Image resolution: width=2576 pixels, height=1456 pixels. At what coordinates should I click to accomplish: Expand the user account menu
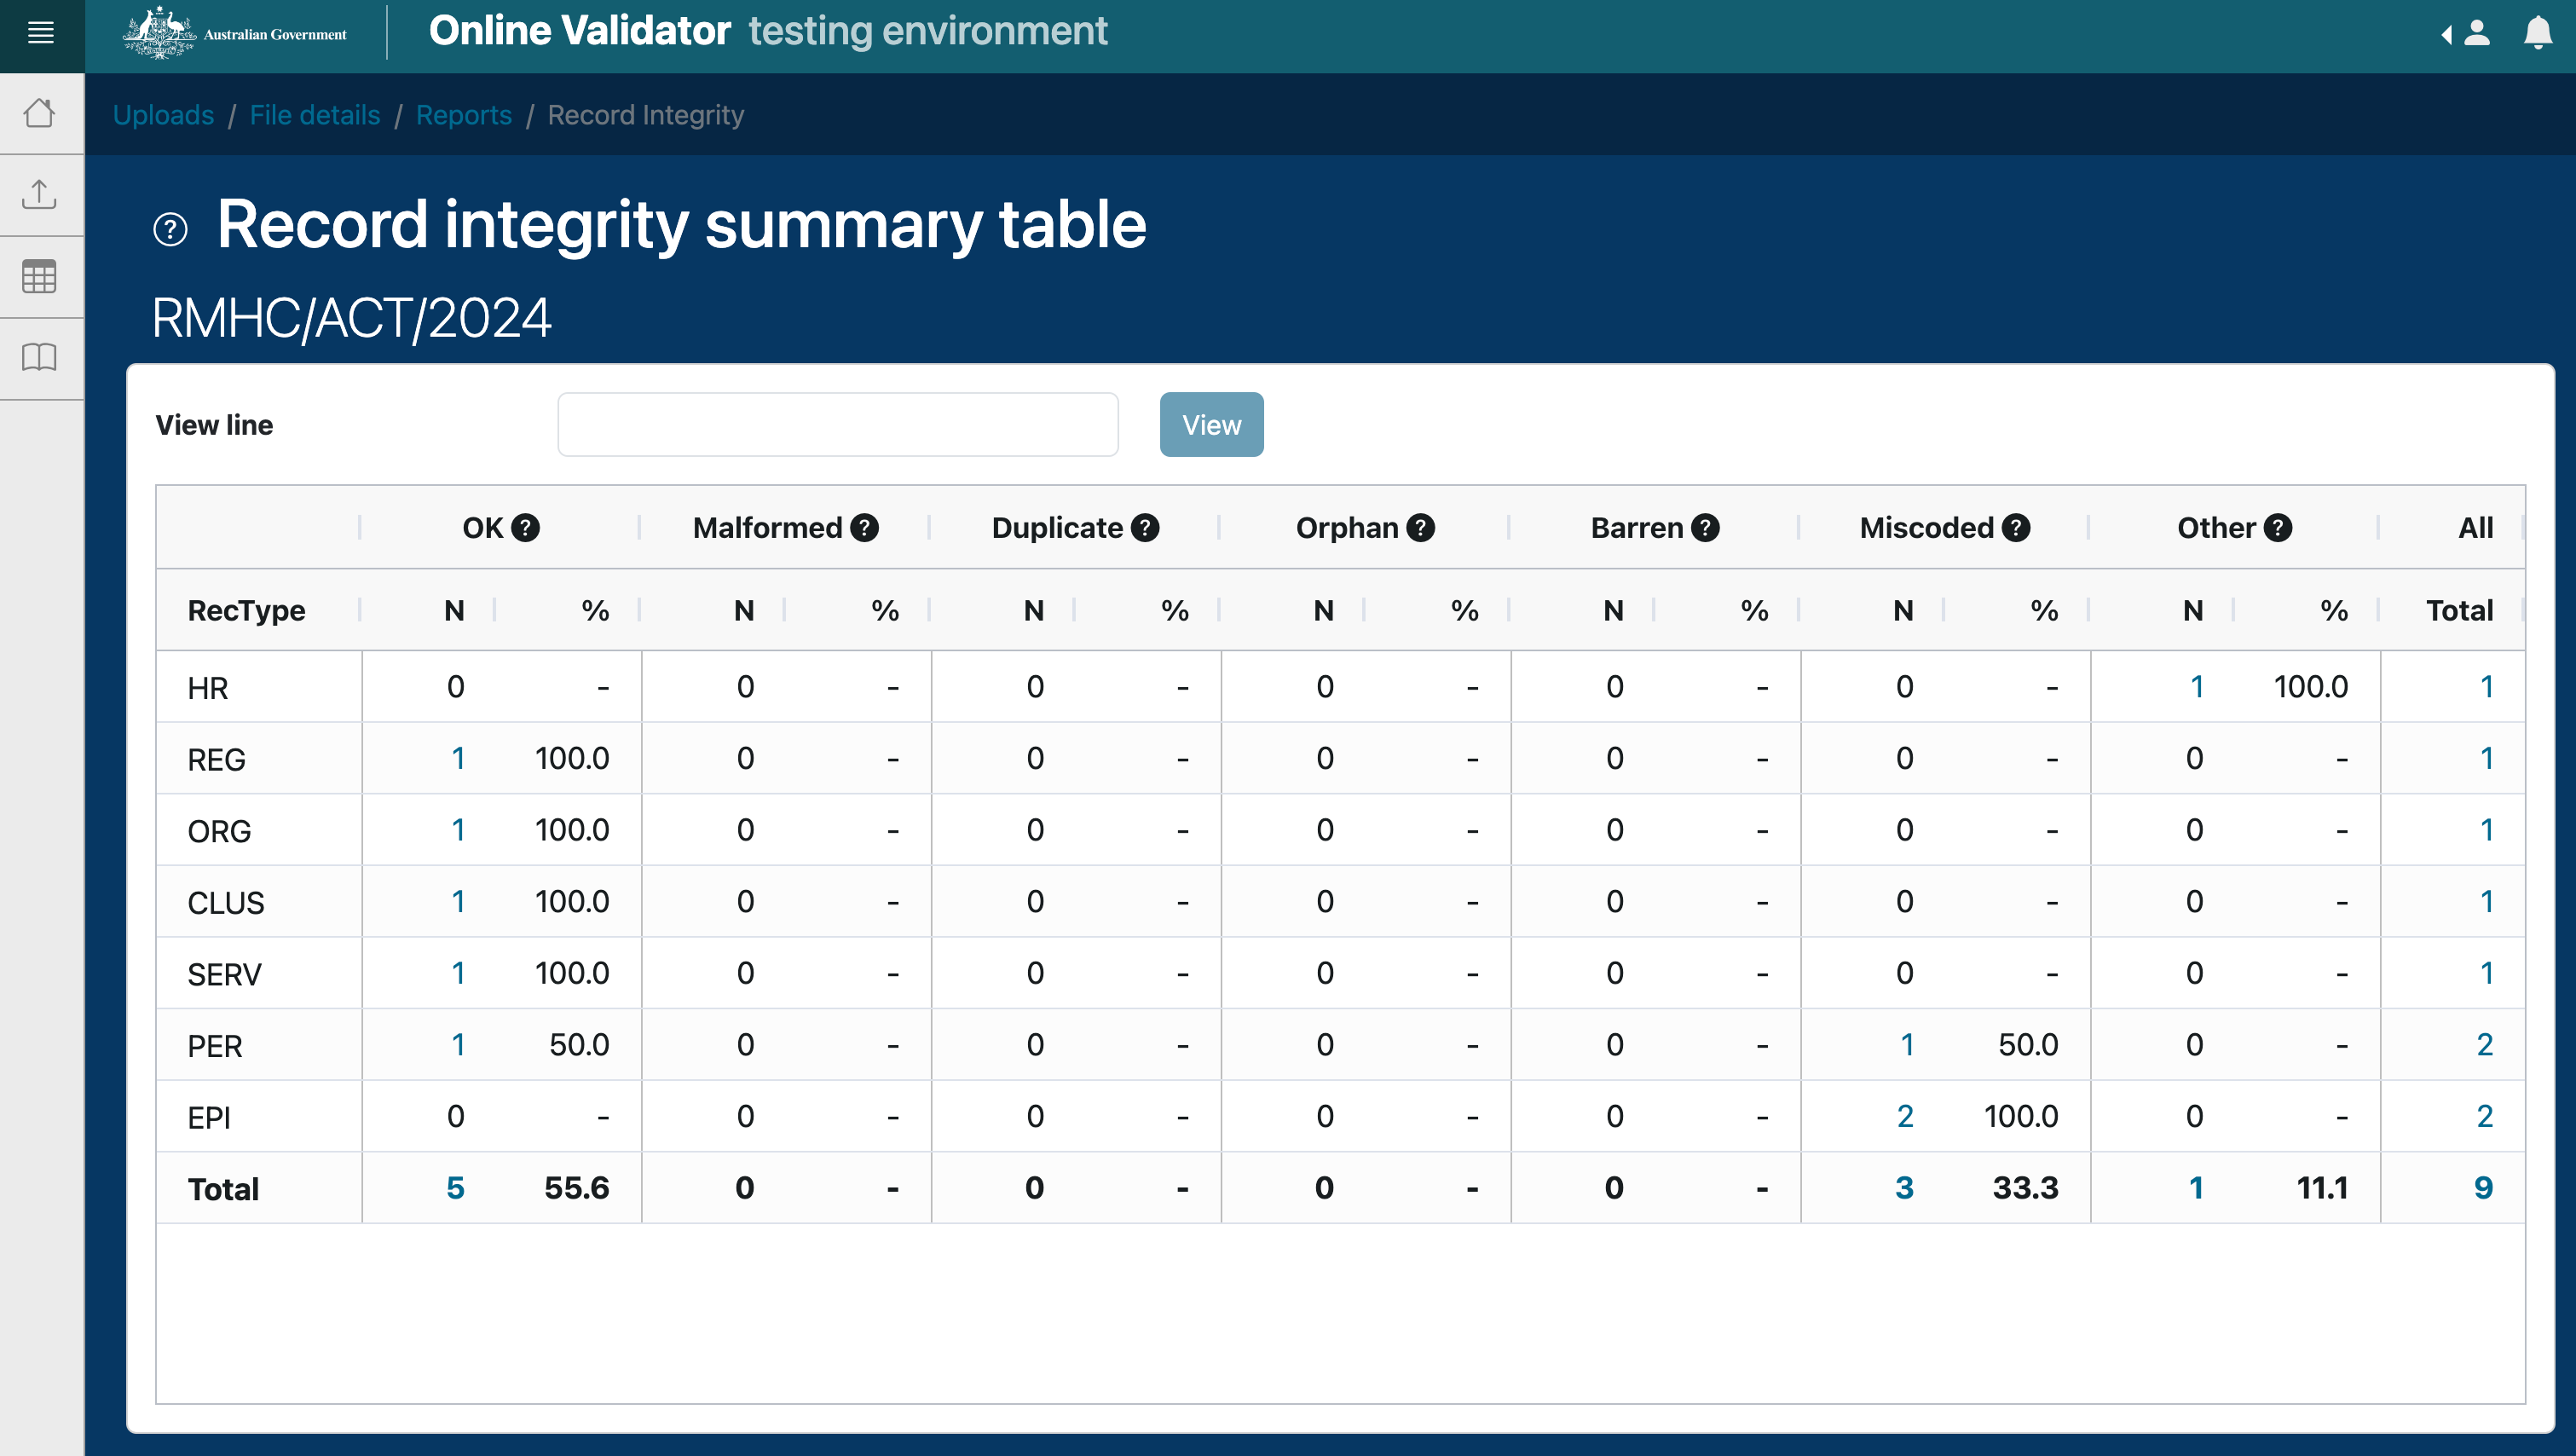pyautogui.click(x=2467, y=33)
